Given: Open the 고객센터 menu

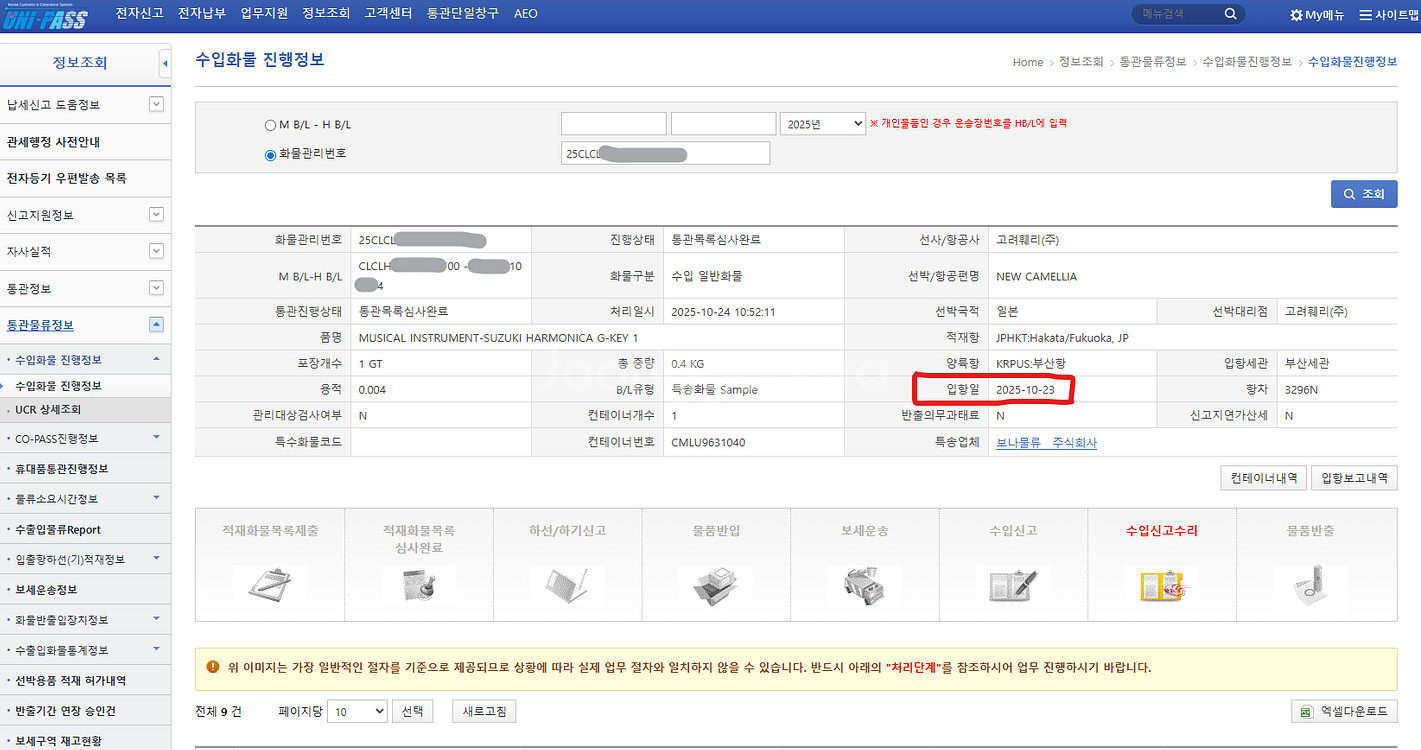Looking at the screenshot, I should click(x=388, y=14).
